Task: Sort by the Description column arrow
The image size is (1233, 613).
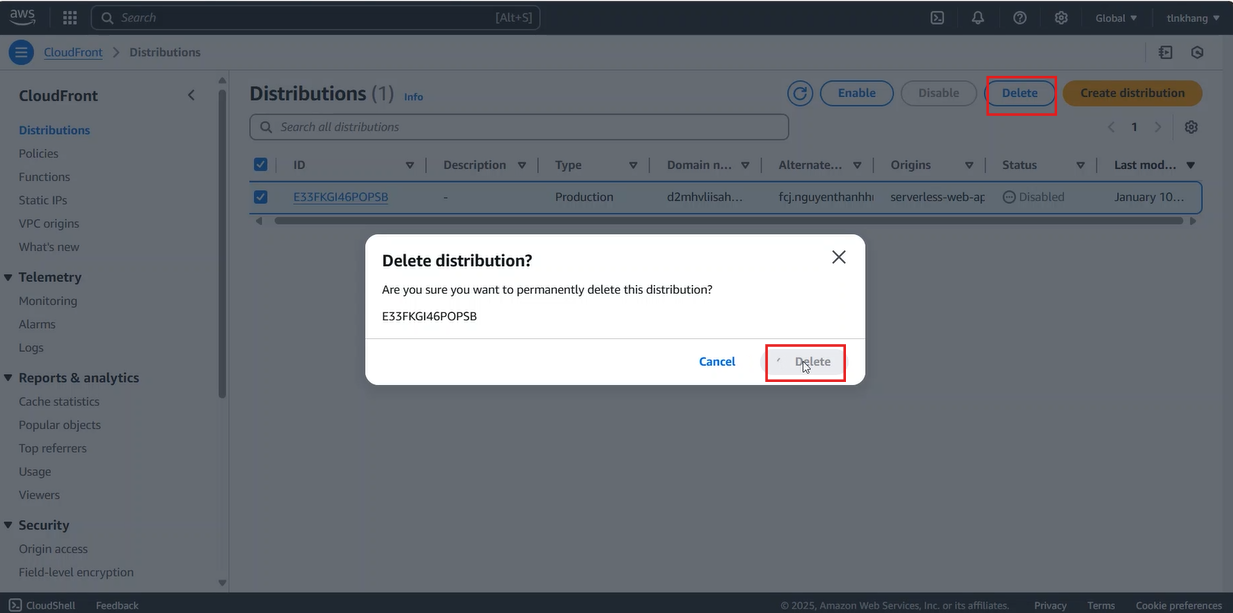Action: click(x=522, y=165)
